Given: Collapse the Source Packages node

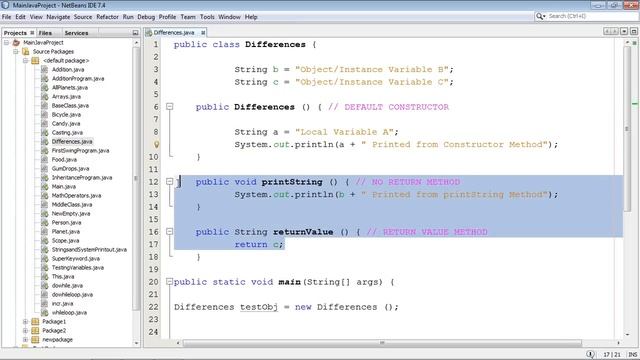Looking at the screenshot, I should [16, 51].
